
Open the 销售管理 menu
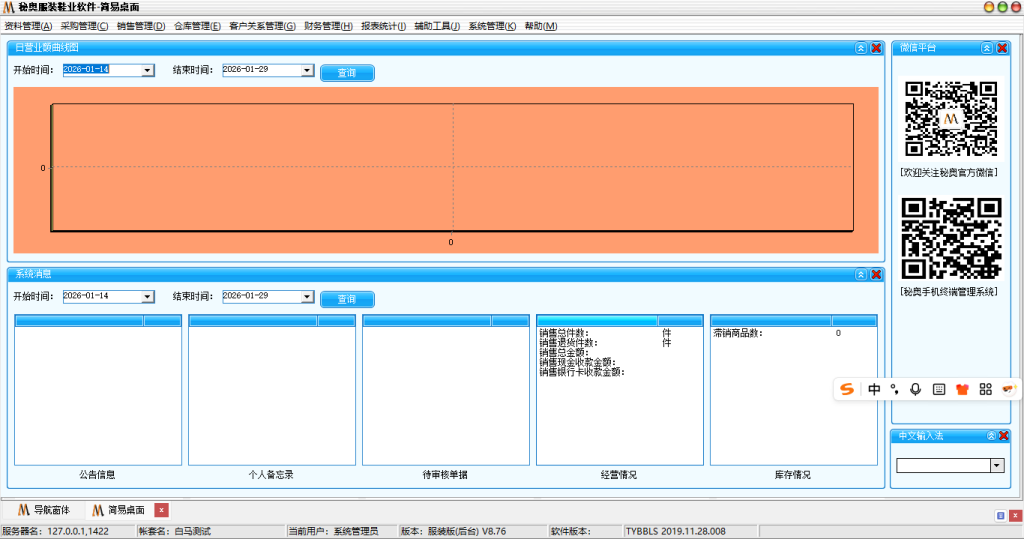pos(141,26)
